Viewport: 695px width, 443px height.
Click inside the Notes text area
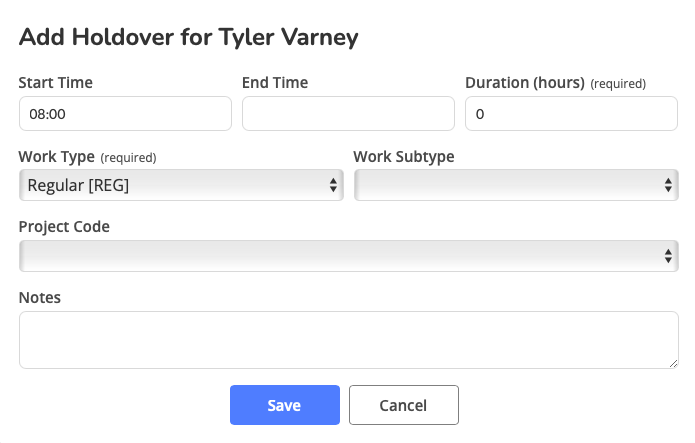349,340
